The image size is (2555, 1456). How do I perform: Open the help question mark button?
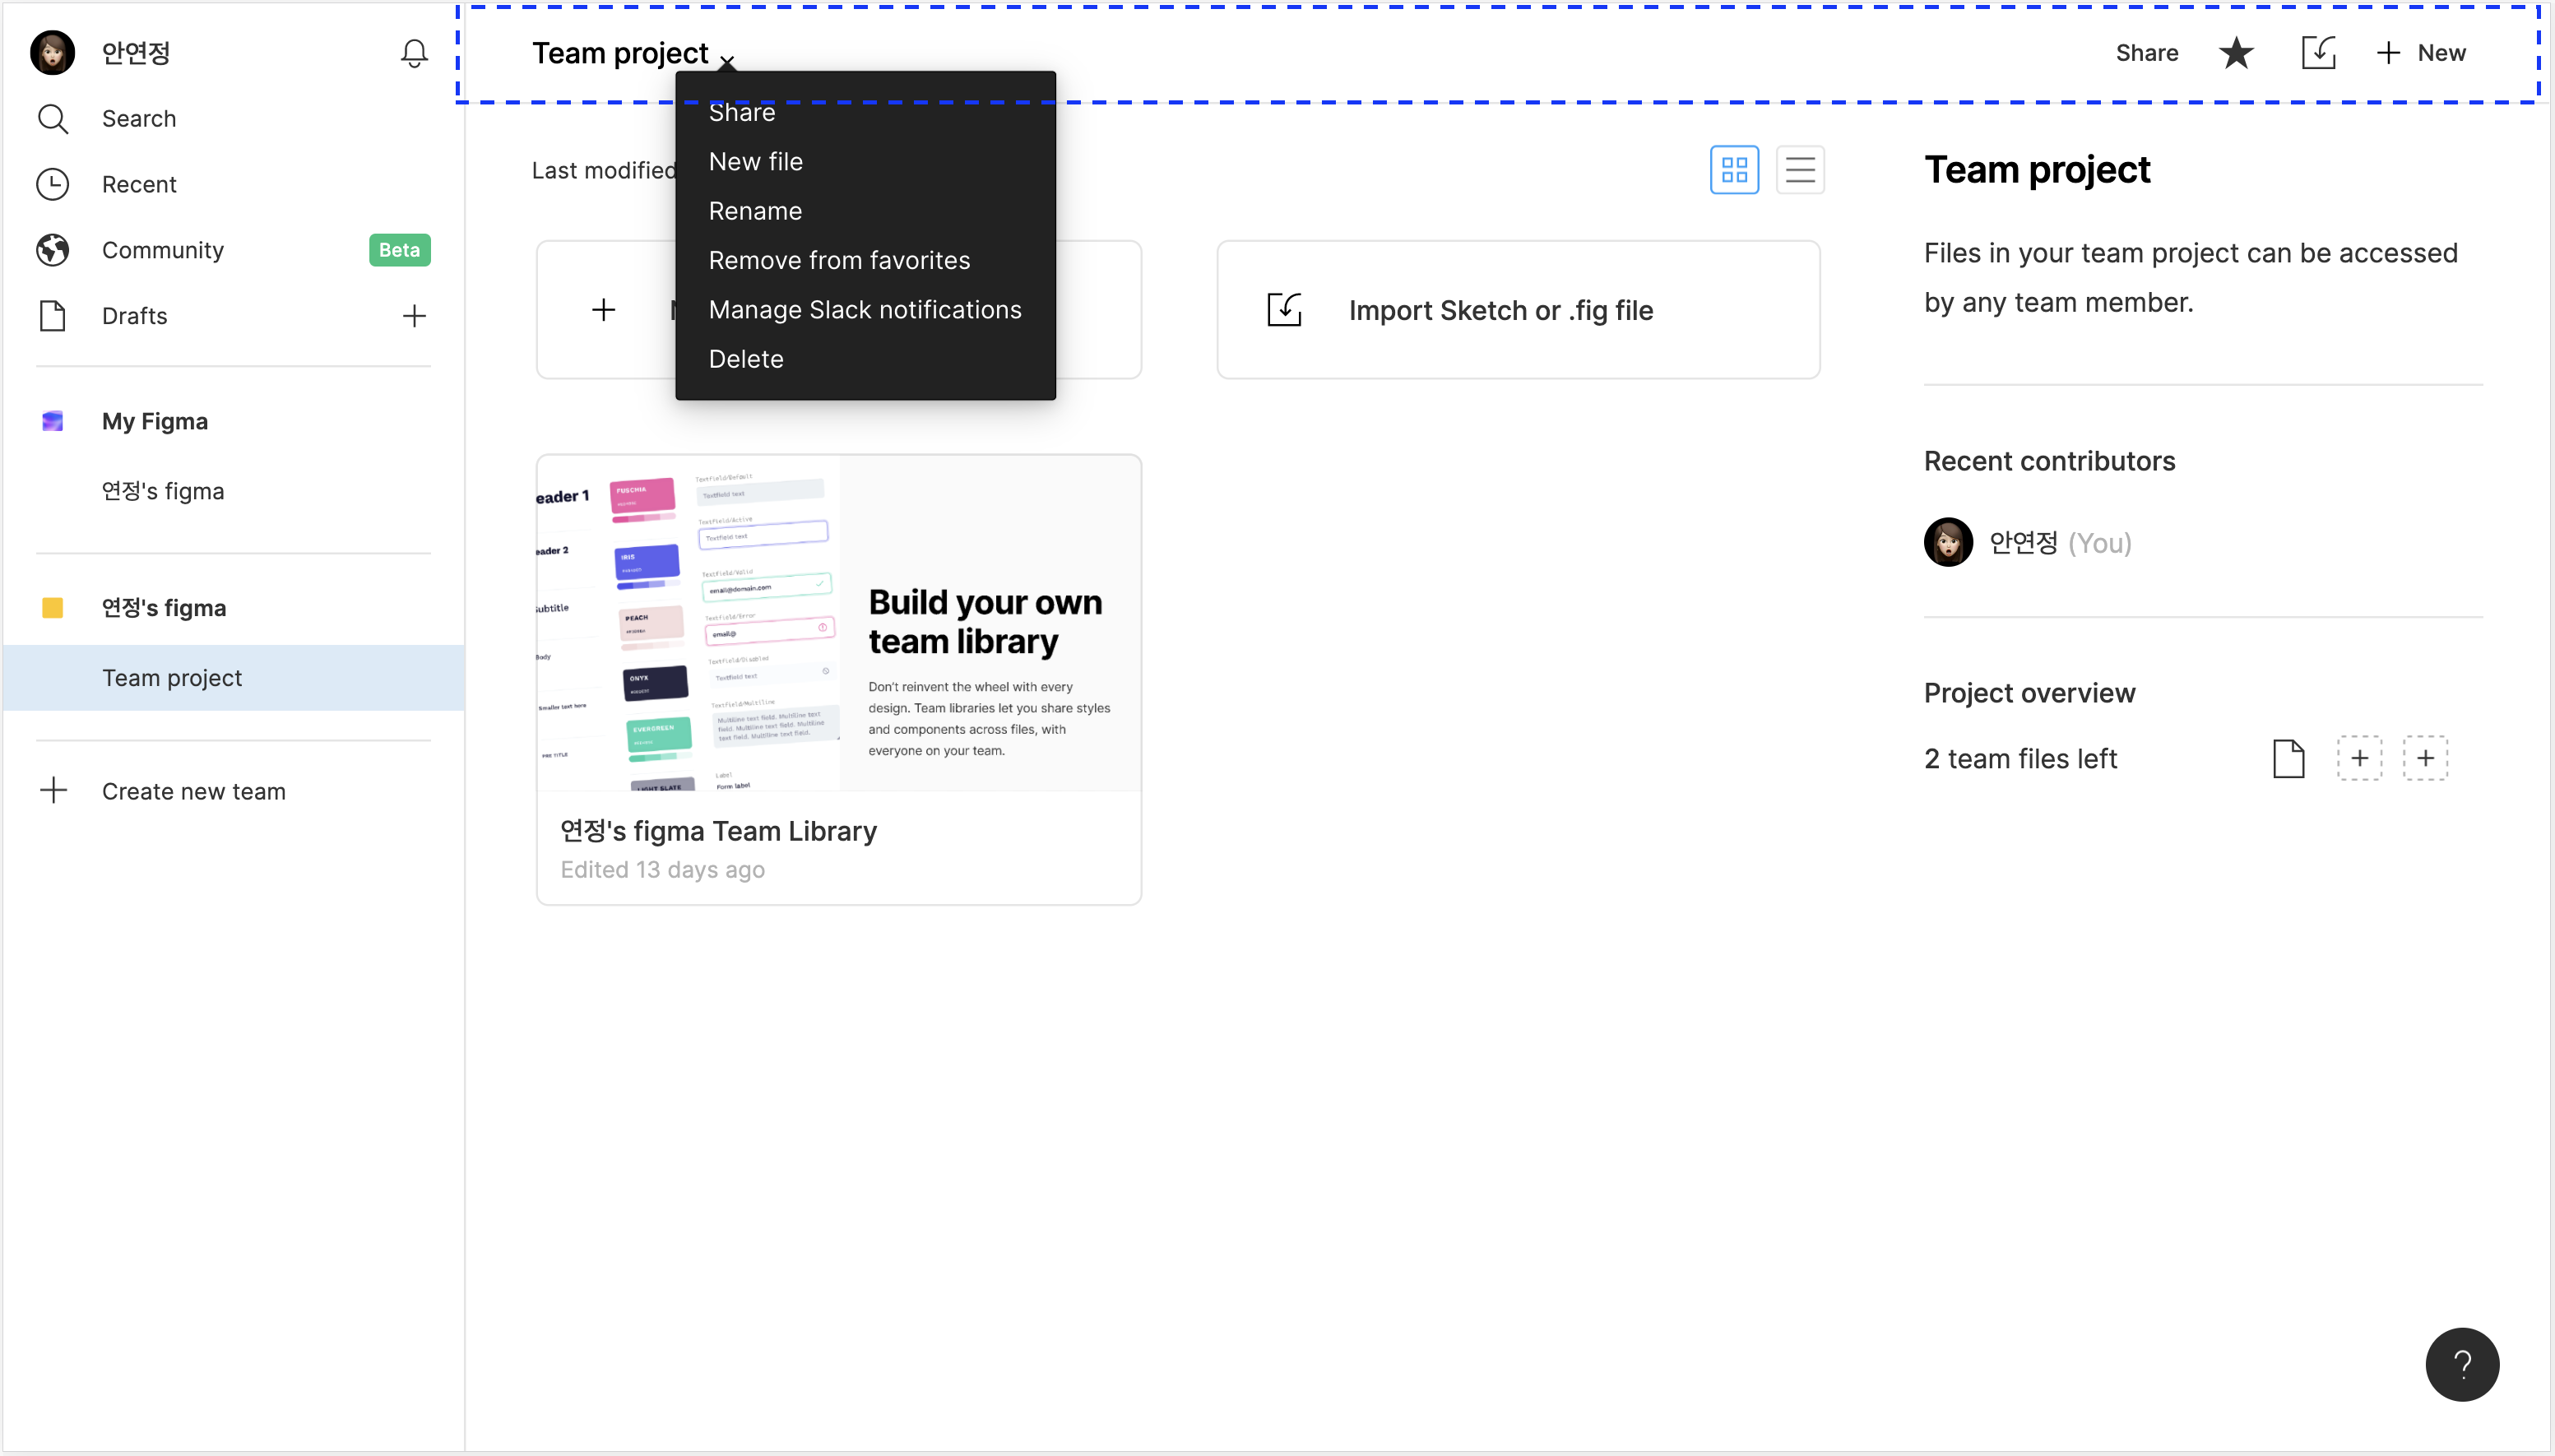coord(2461,1364)
